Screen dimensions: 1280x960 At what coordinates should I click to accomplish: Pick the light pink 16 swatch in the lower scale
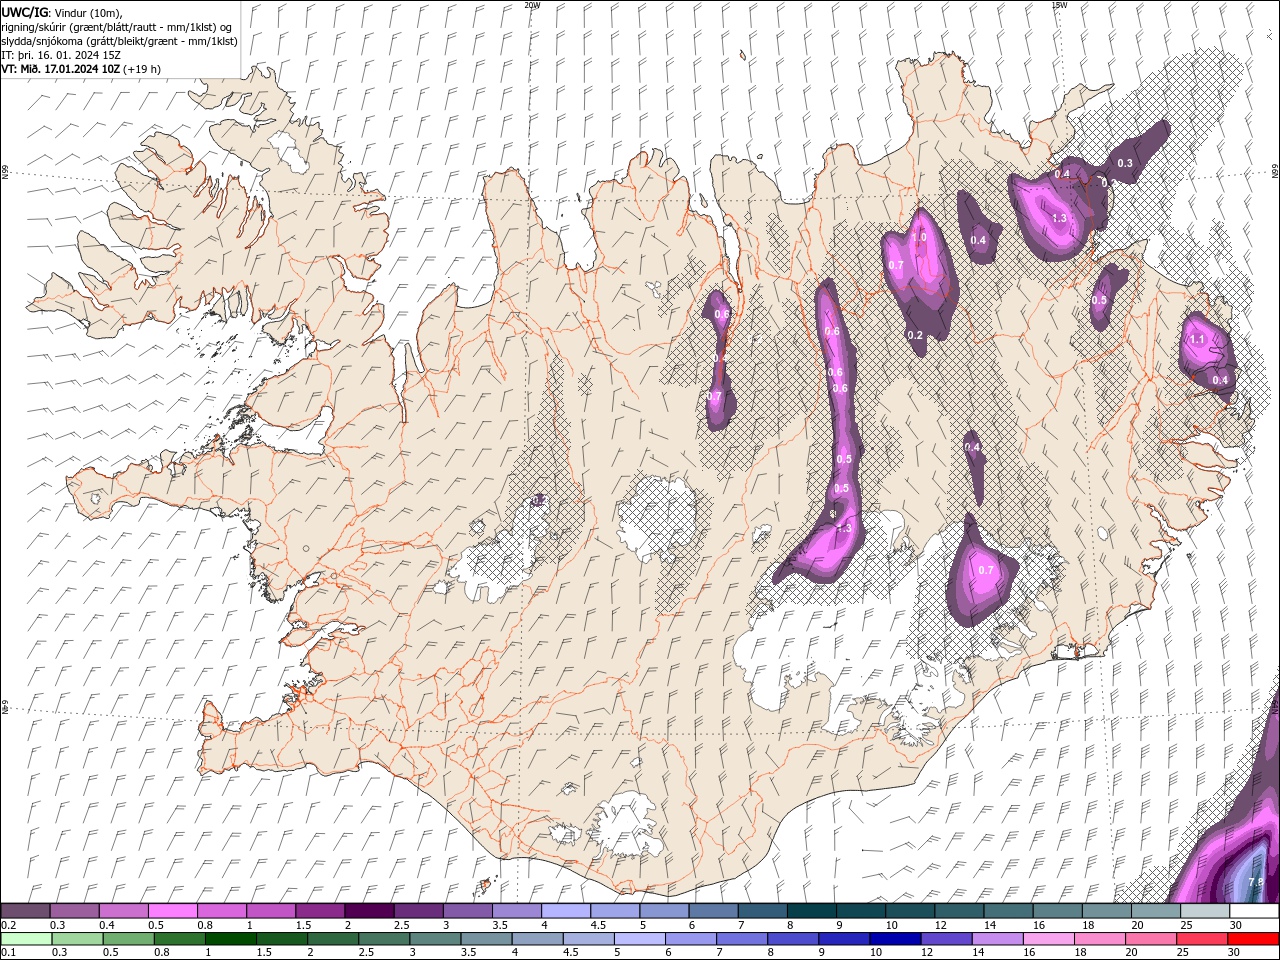[1047, 939]
